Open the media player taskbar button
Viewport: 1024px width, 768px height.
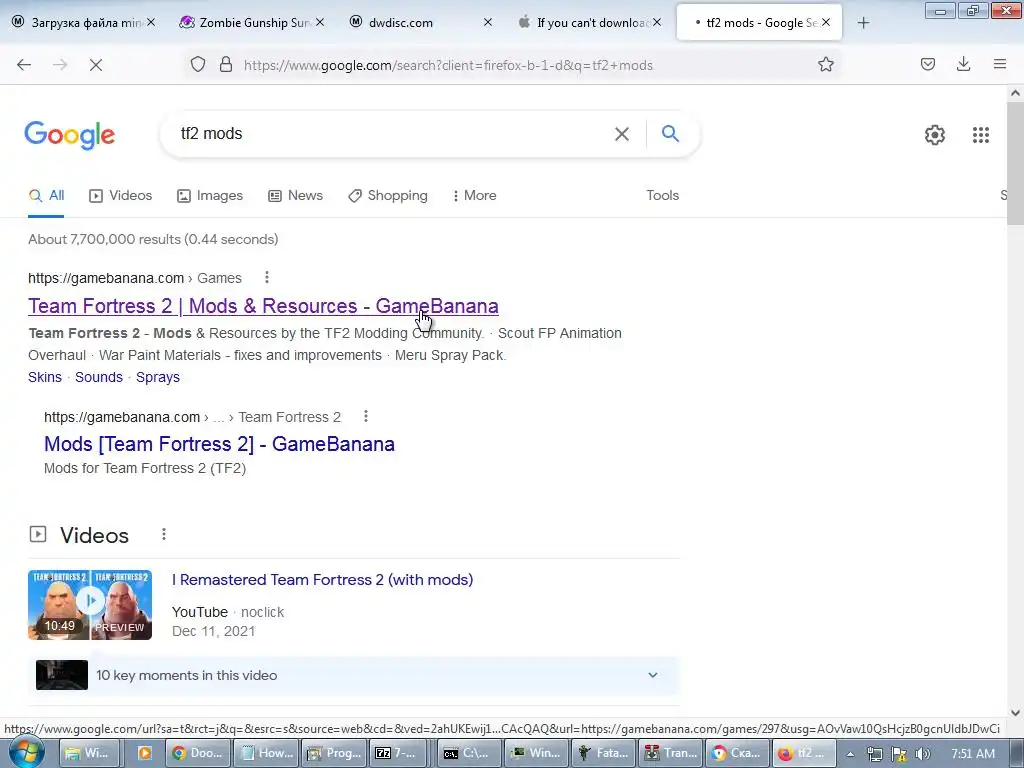point(144,753)
